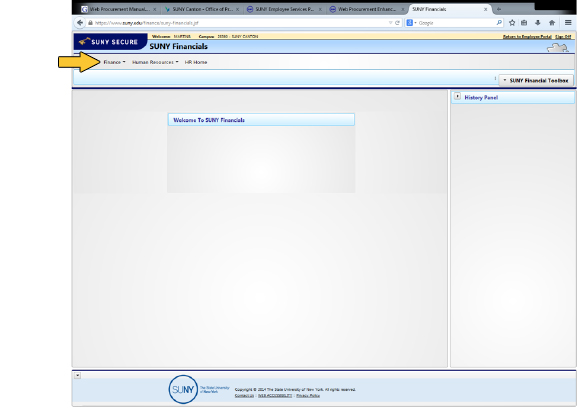The image size is (580, 410).
Task: Collapse the History Panel with its arrow
Action: pyautogui.click(x=457, y=96)
